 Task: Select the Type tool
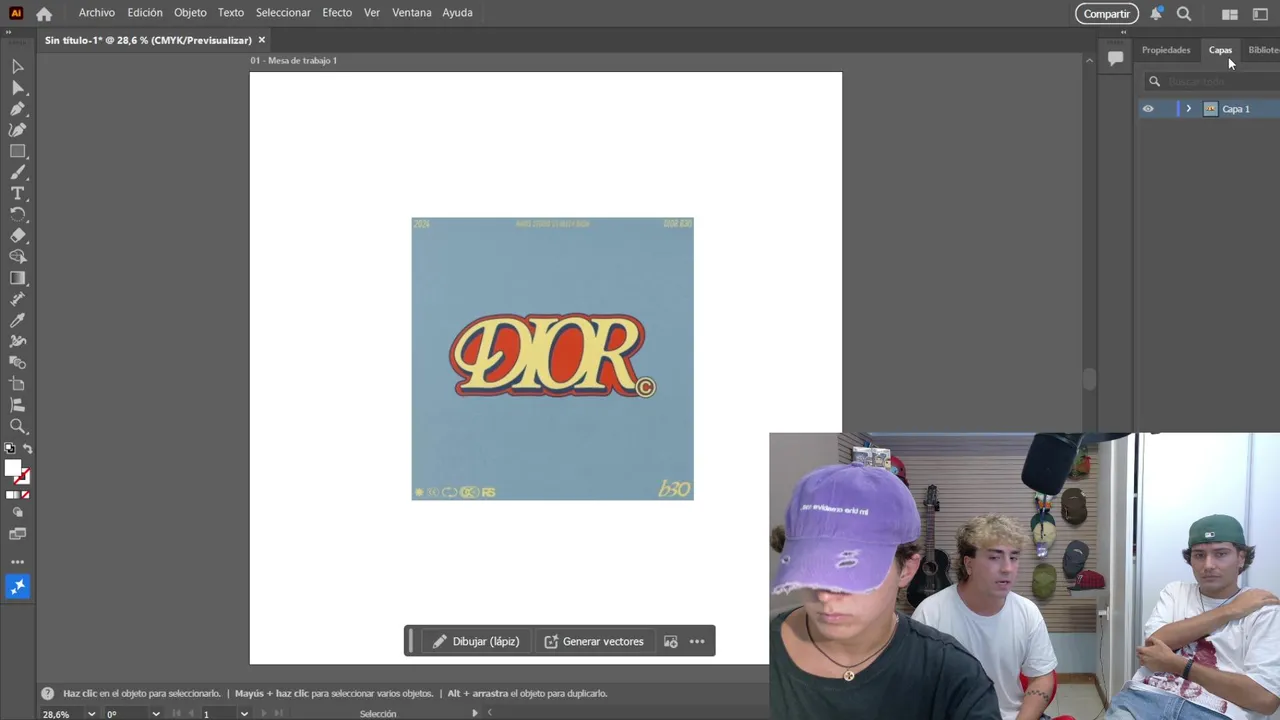tap(17, 193)
